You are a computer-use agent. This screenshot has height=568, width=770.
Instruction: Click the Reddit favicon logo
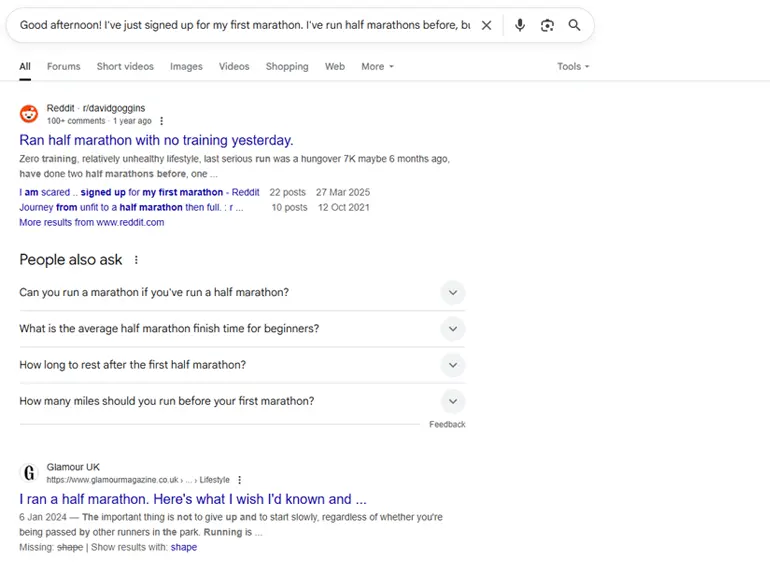tap(29, 114)
